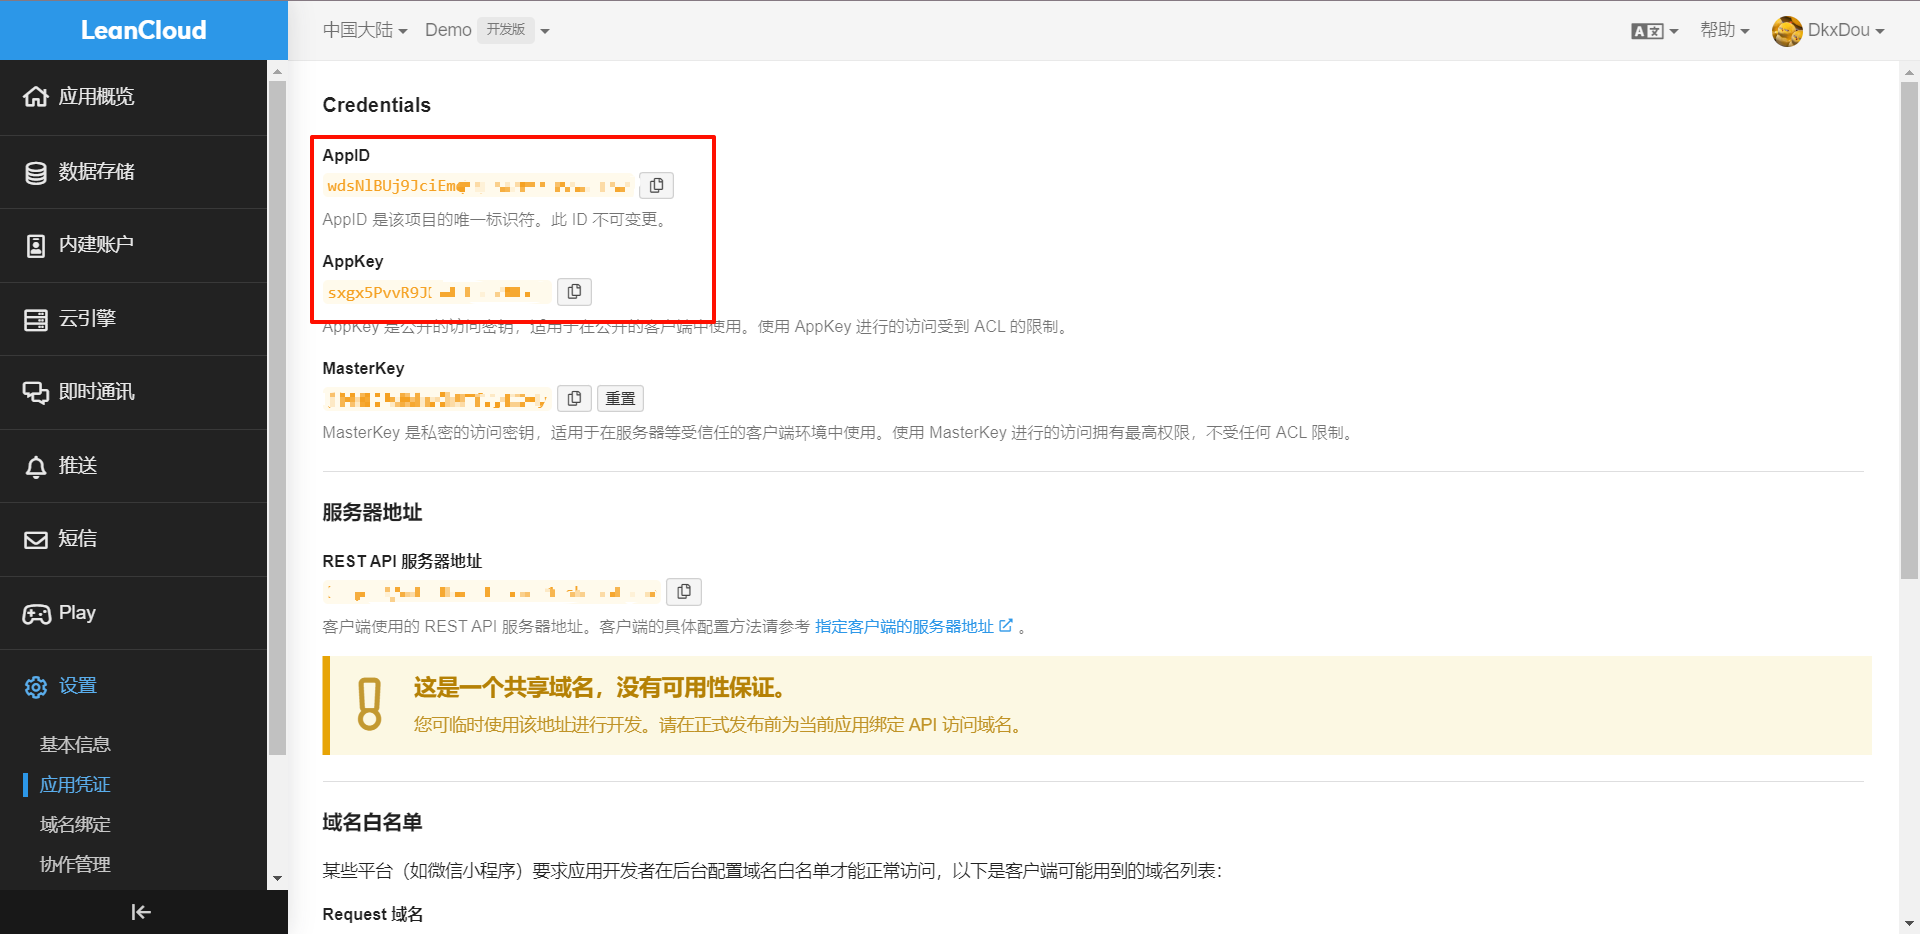Go to 协作管理 settings page
1920x934 pixels.
[75, 865]
